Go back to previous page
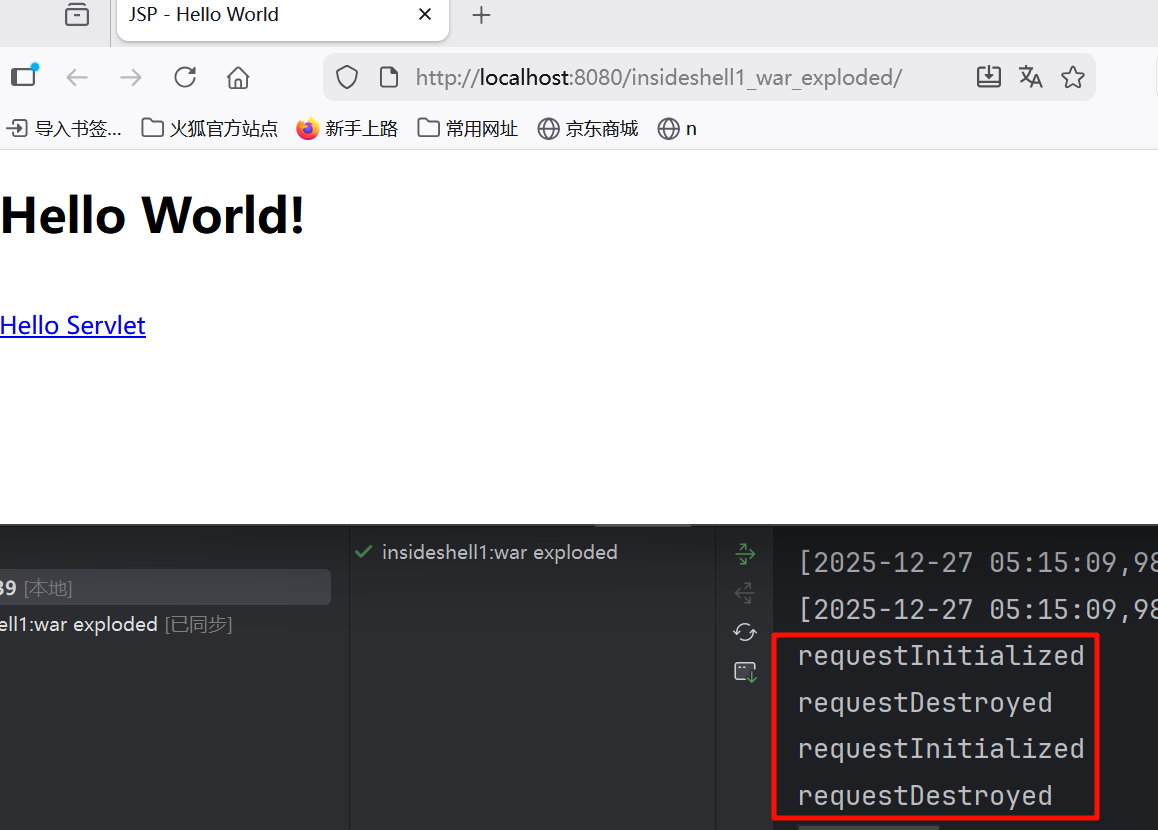The height and width of the screenshot is (830, 1158). point(77,77)
